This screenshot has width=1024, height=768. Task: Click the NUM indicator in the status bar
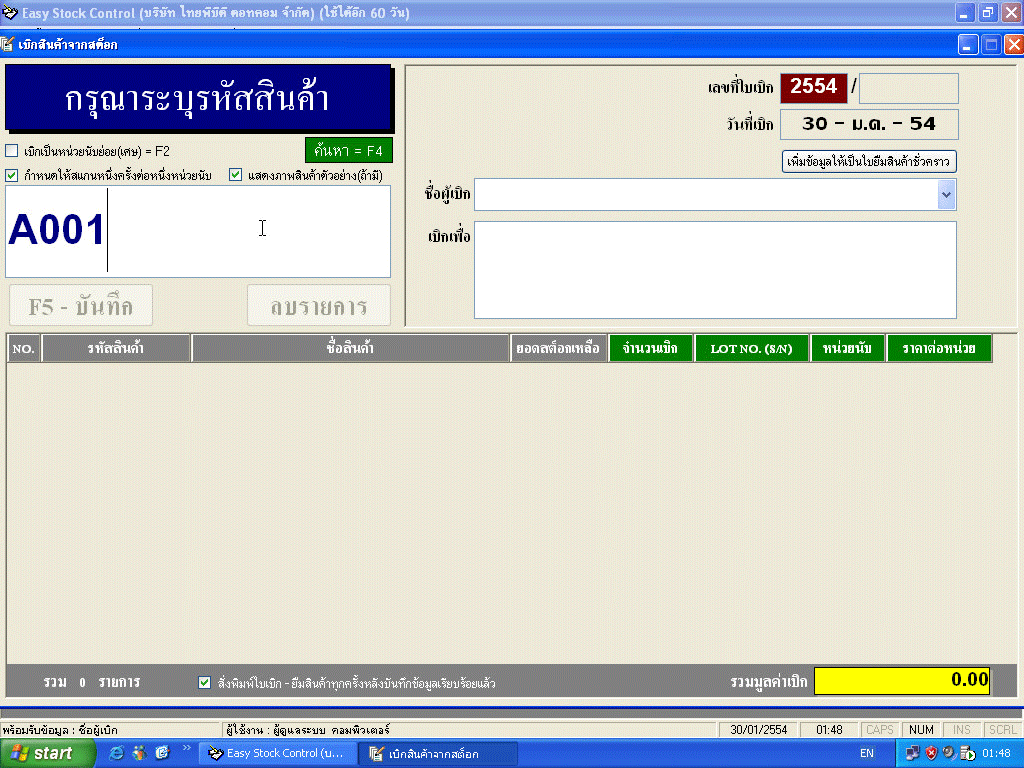tap(920, 729)
